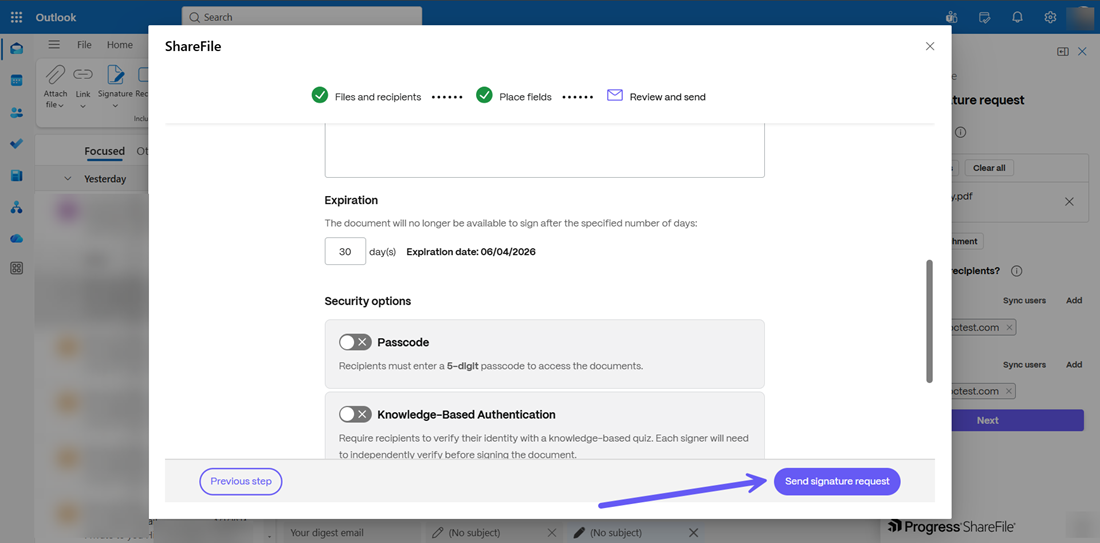The height and width of the screenshot is (543, 1100).
Task: Open the notifications bell icon
Action: pyautogui.click(x=1017, y=17)
